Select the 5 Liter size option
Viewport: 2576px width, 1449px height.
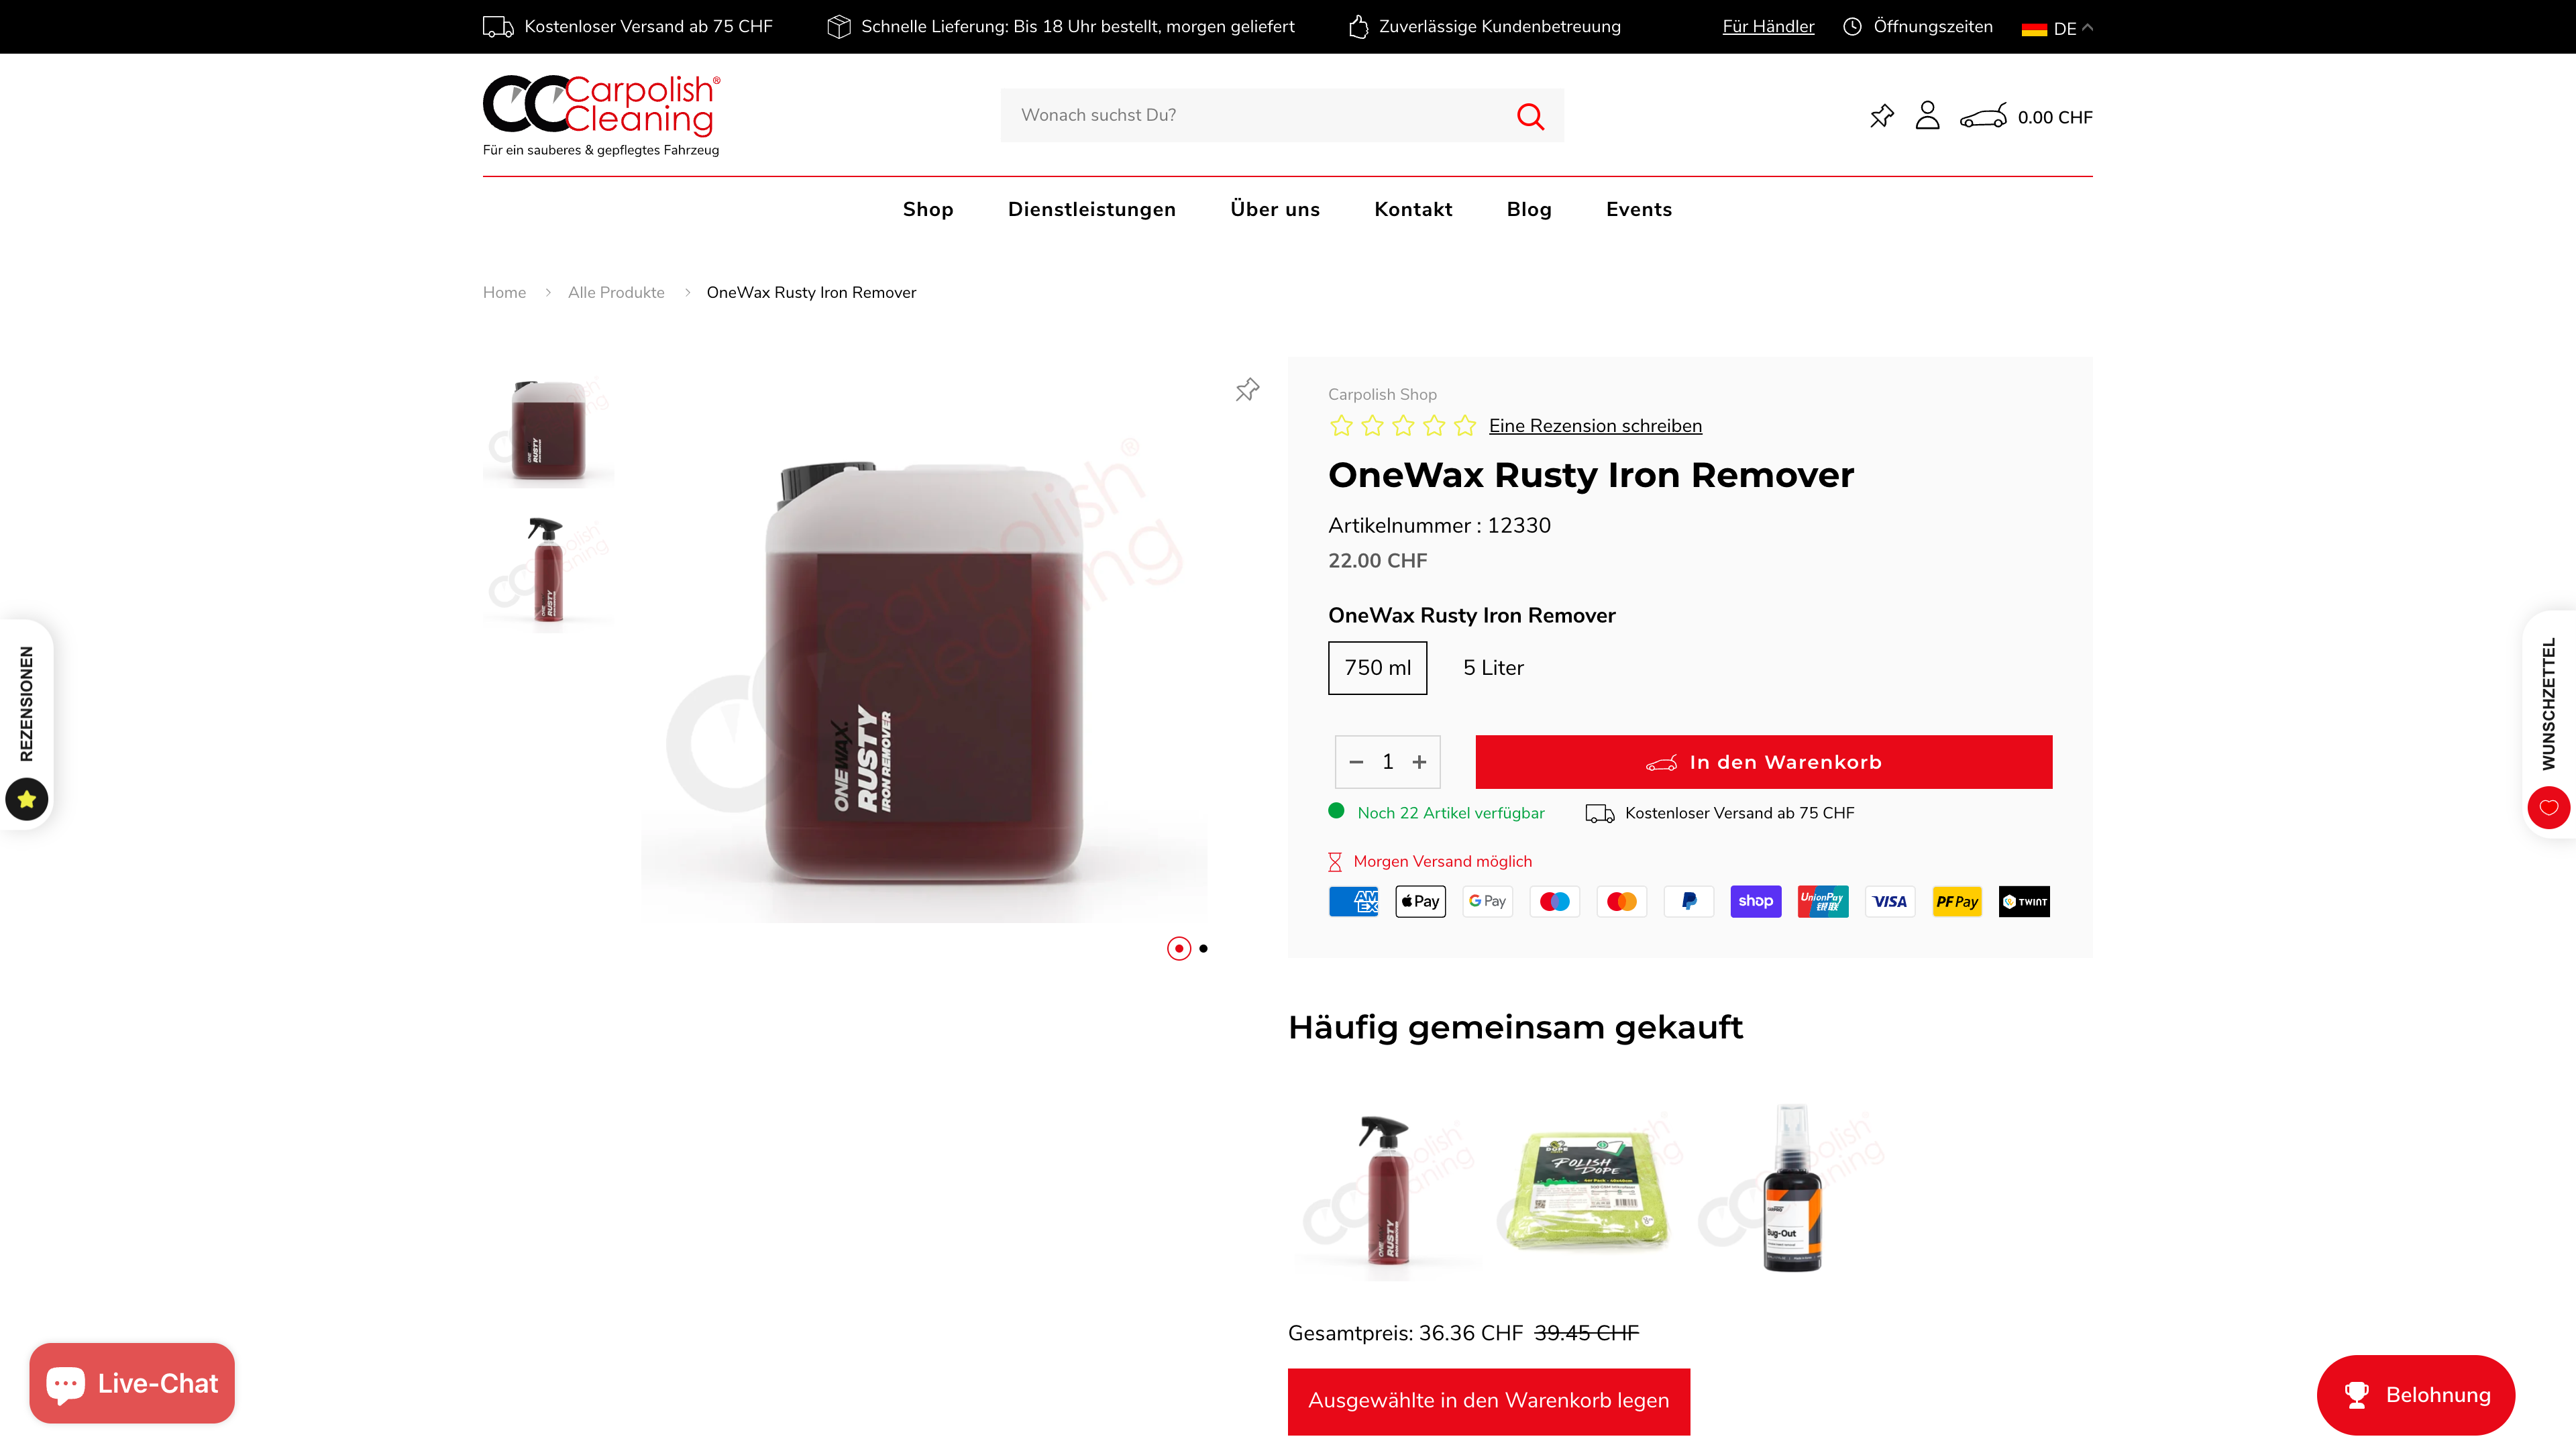click(x=1493, y=667)
